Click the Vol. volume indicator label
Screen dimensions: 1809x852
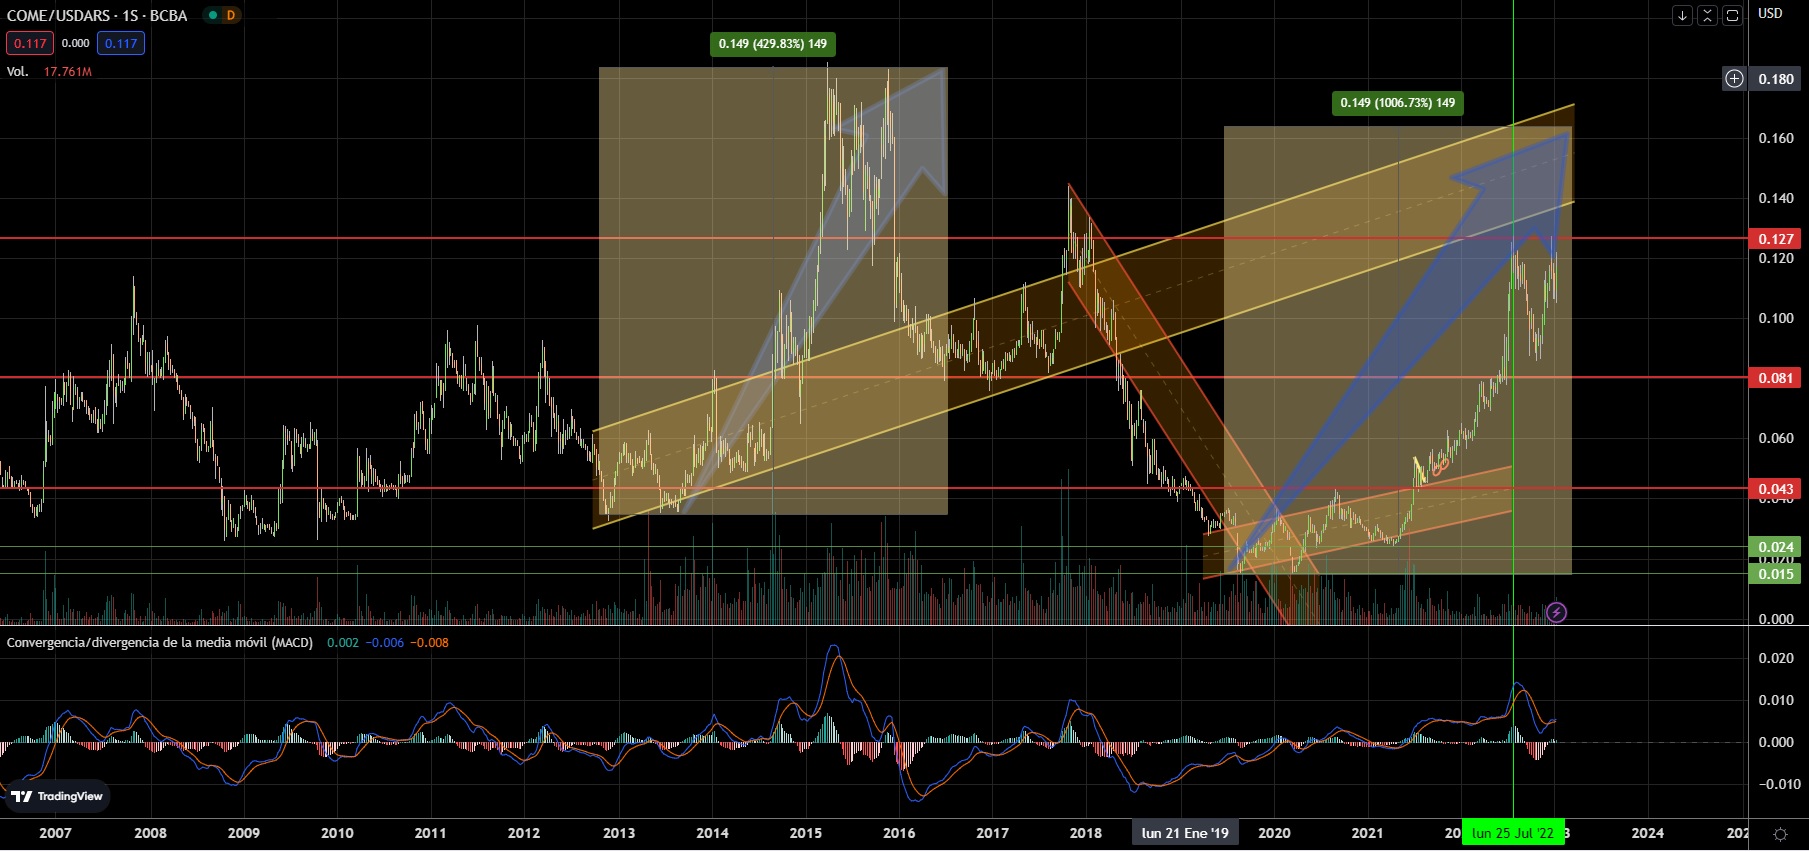17,71
